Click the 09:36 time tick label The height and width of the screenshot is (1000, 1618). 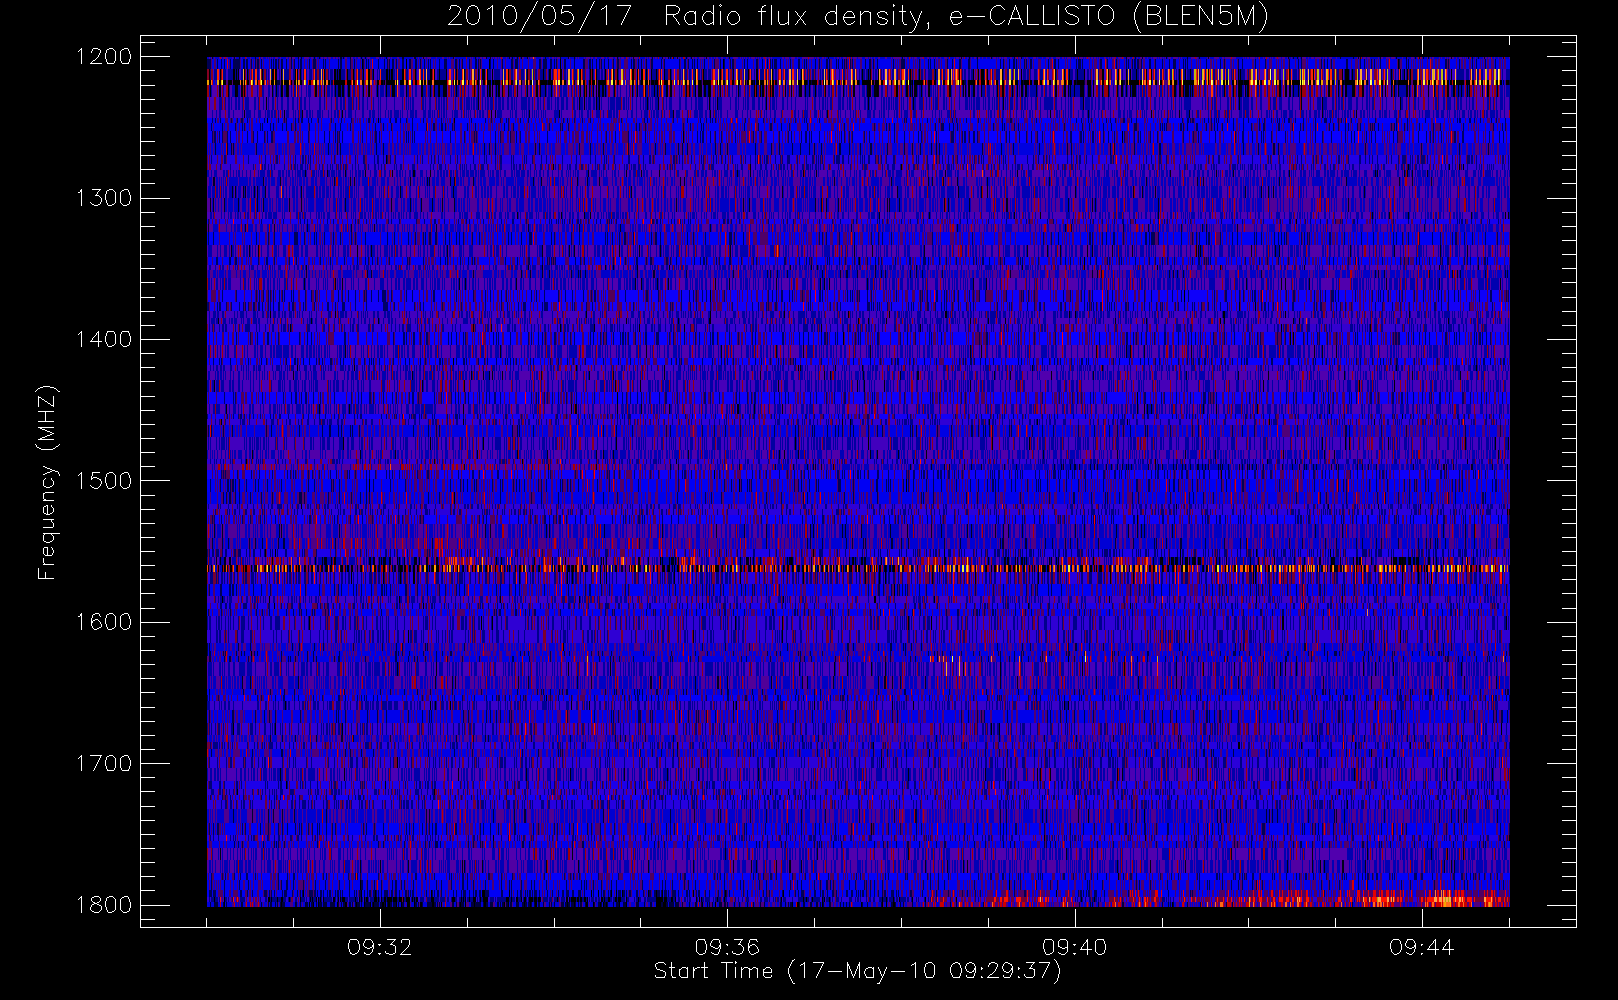(727, 947)
